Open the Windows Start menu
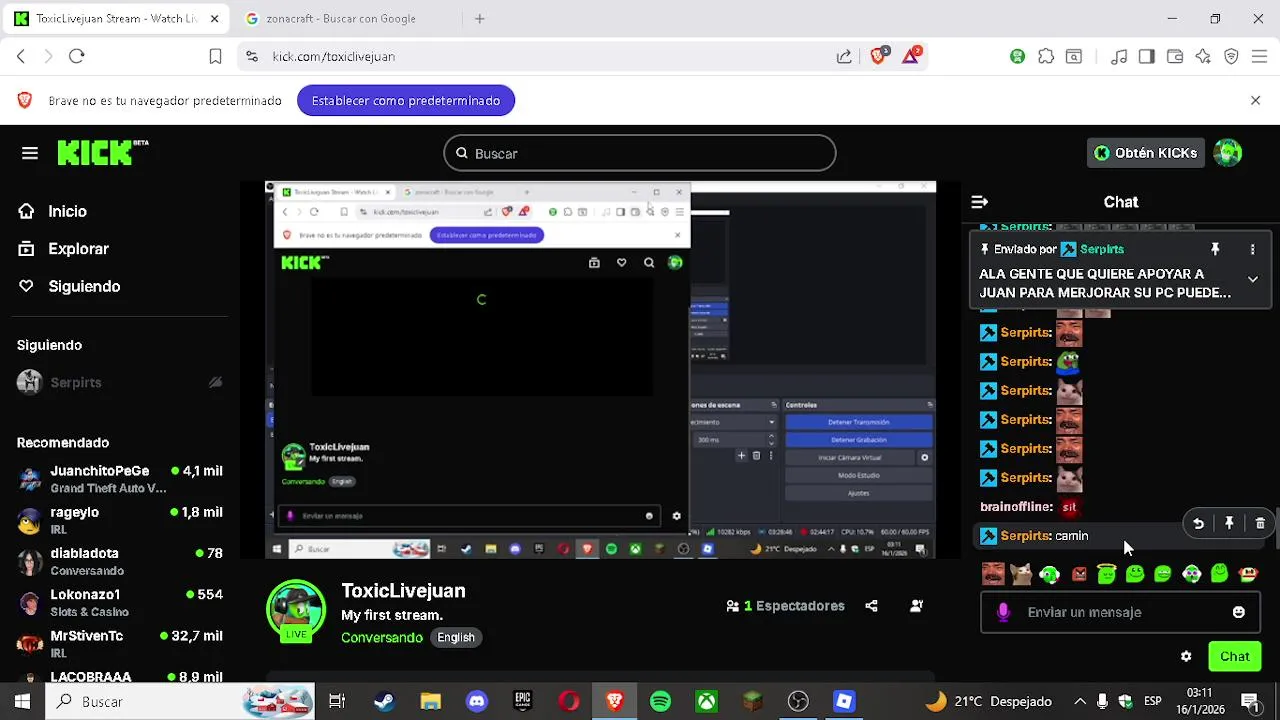 click(x=22, y=702)
